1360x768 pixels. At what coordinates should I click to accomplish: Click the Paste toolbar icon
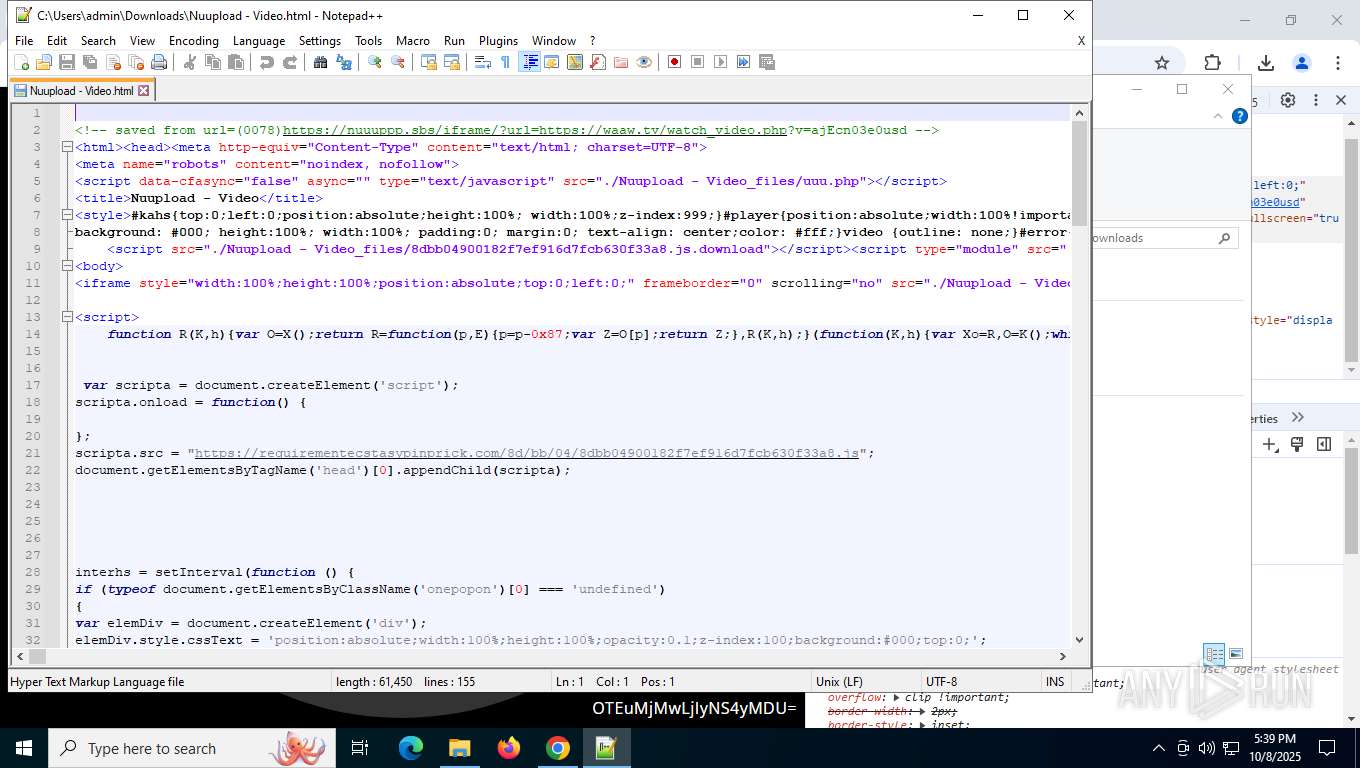236,62
